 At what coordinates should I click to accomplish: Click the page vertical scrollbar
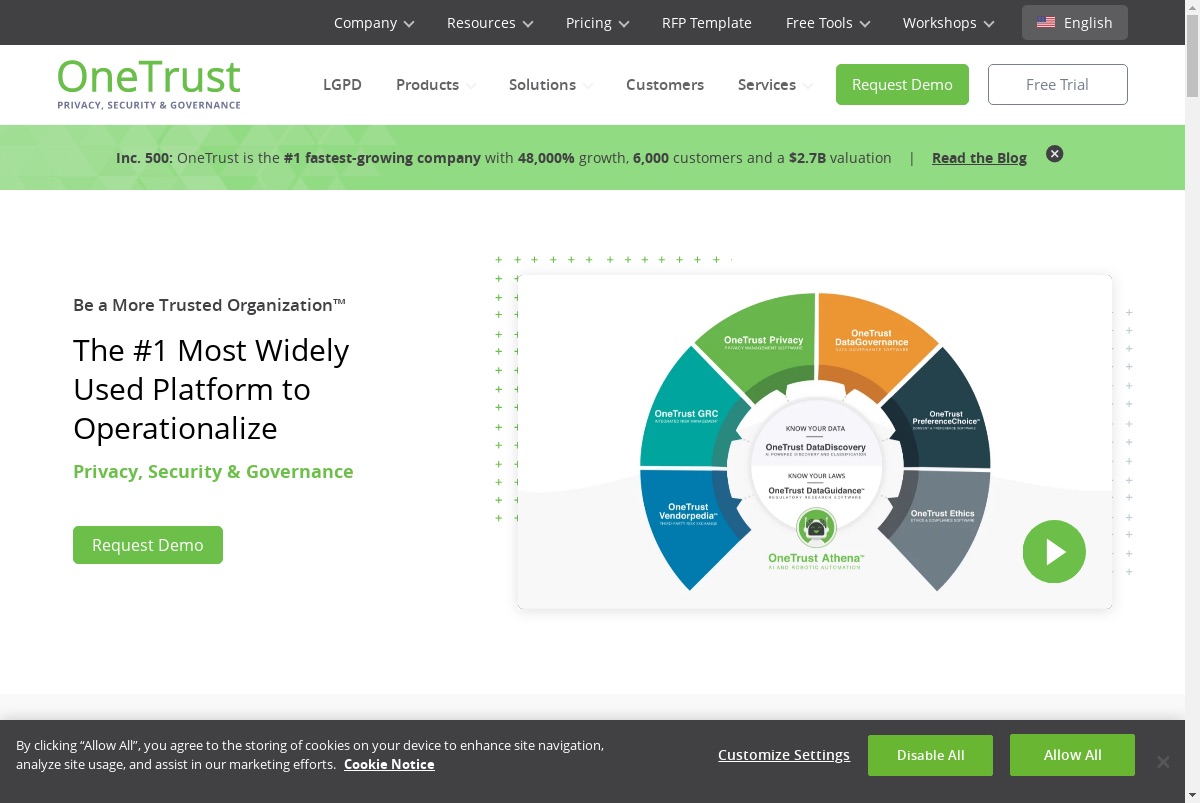(1192, 400)
